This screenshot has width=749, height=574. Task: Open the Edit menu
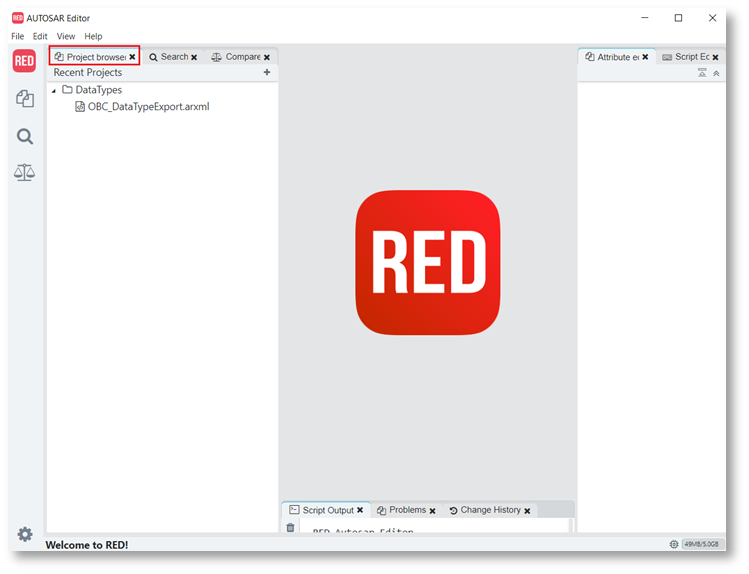point(40,36)
